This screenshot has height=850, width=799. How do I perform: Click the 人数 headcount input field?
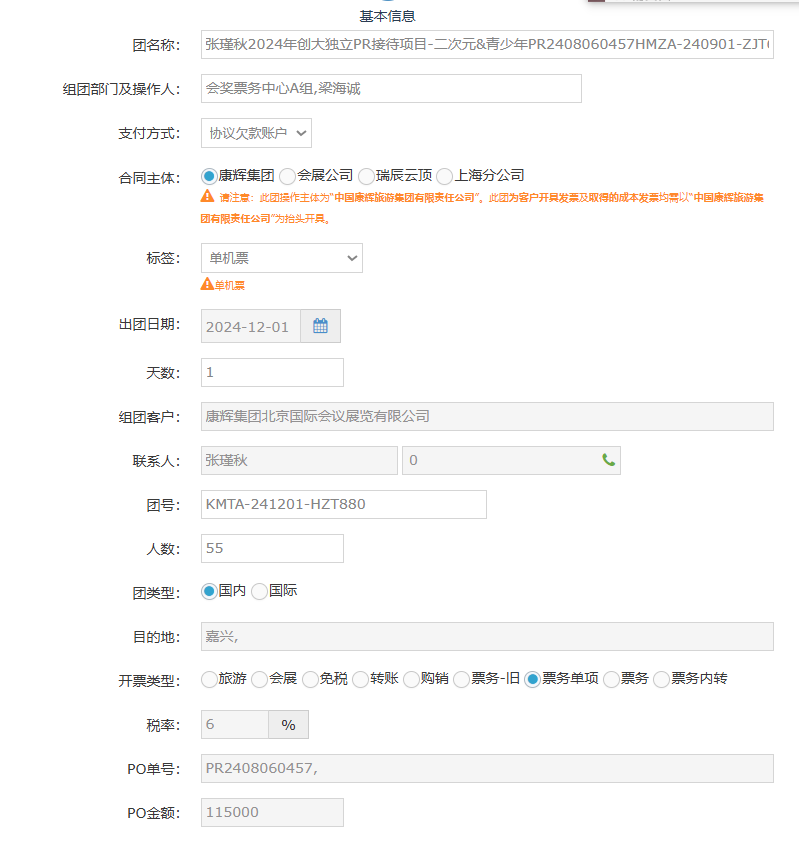tap(272, 548)
